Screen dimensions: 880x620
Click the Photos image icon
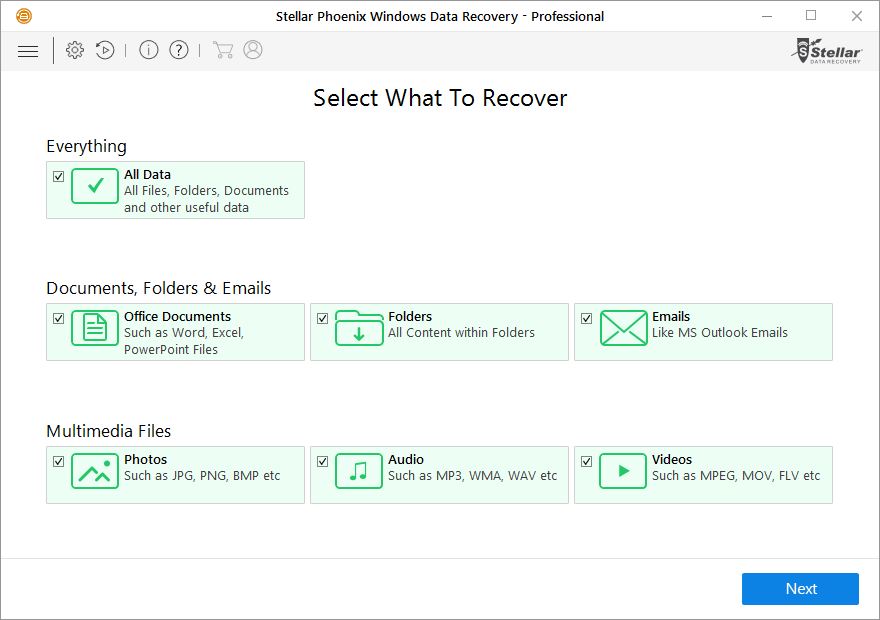point(94,470)
